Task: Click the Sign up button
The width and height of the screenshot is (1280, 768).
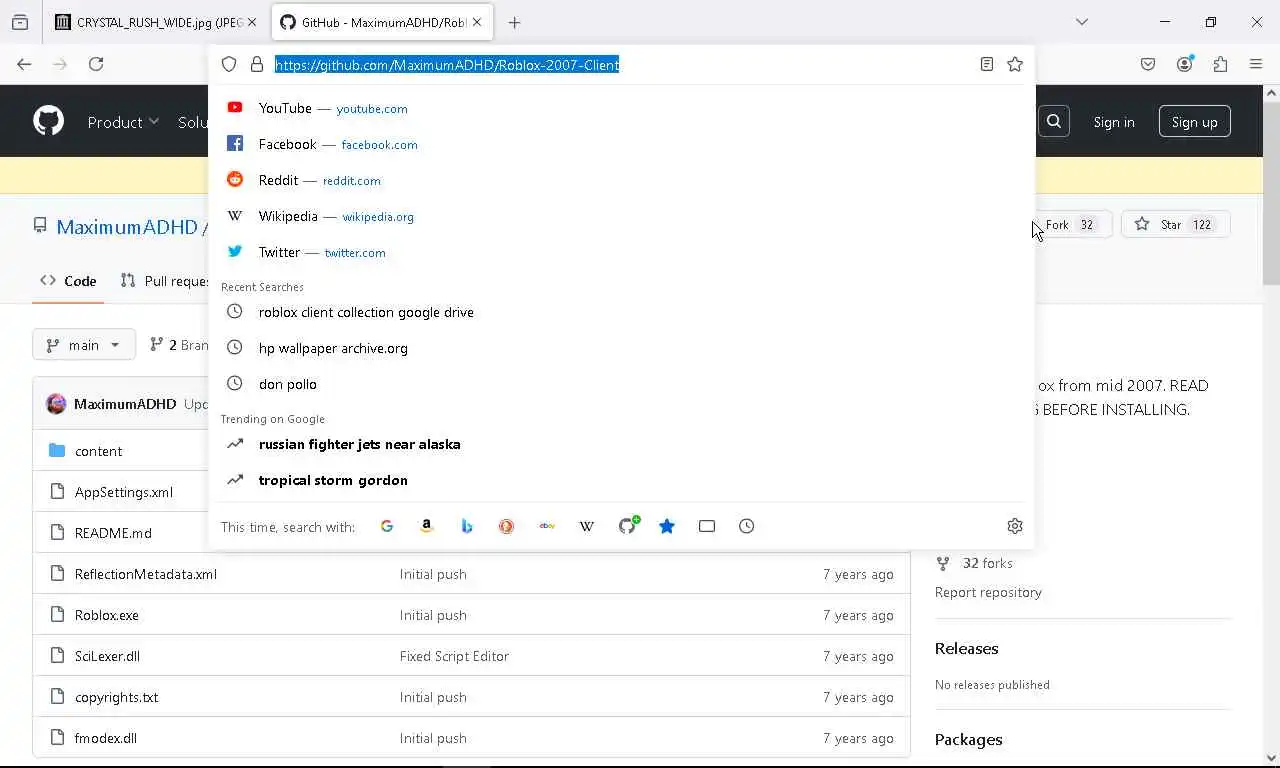Action: click(1194, 122)
